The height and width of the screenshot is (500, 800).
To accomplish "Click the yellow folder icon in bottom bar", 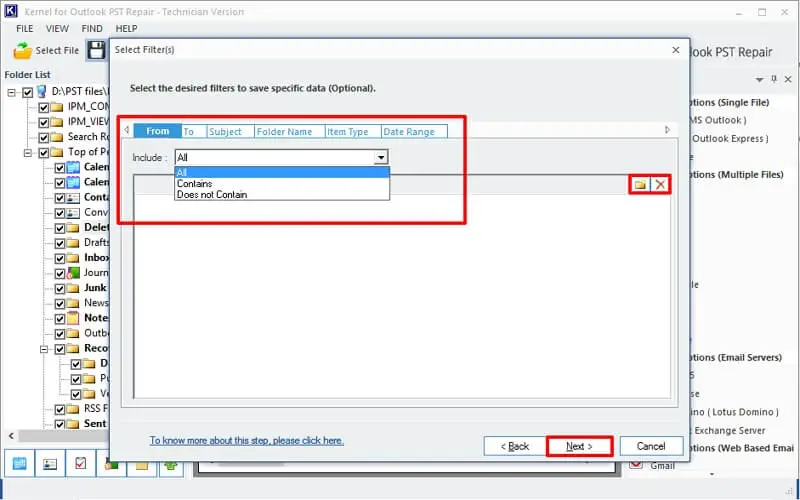I will 142,466.
